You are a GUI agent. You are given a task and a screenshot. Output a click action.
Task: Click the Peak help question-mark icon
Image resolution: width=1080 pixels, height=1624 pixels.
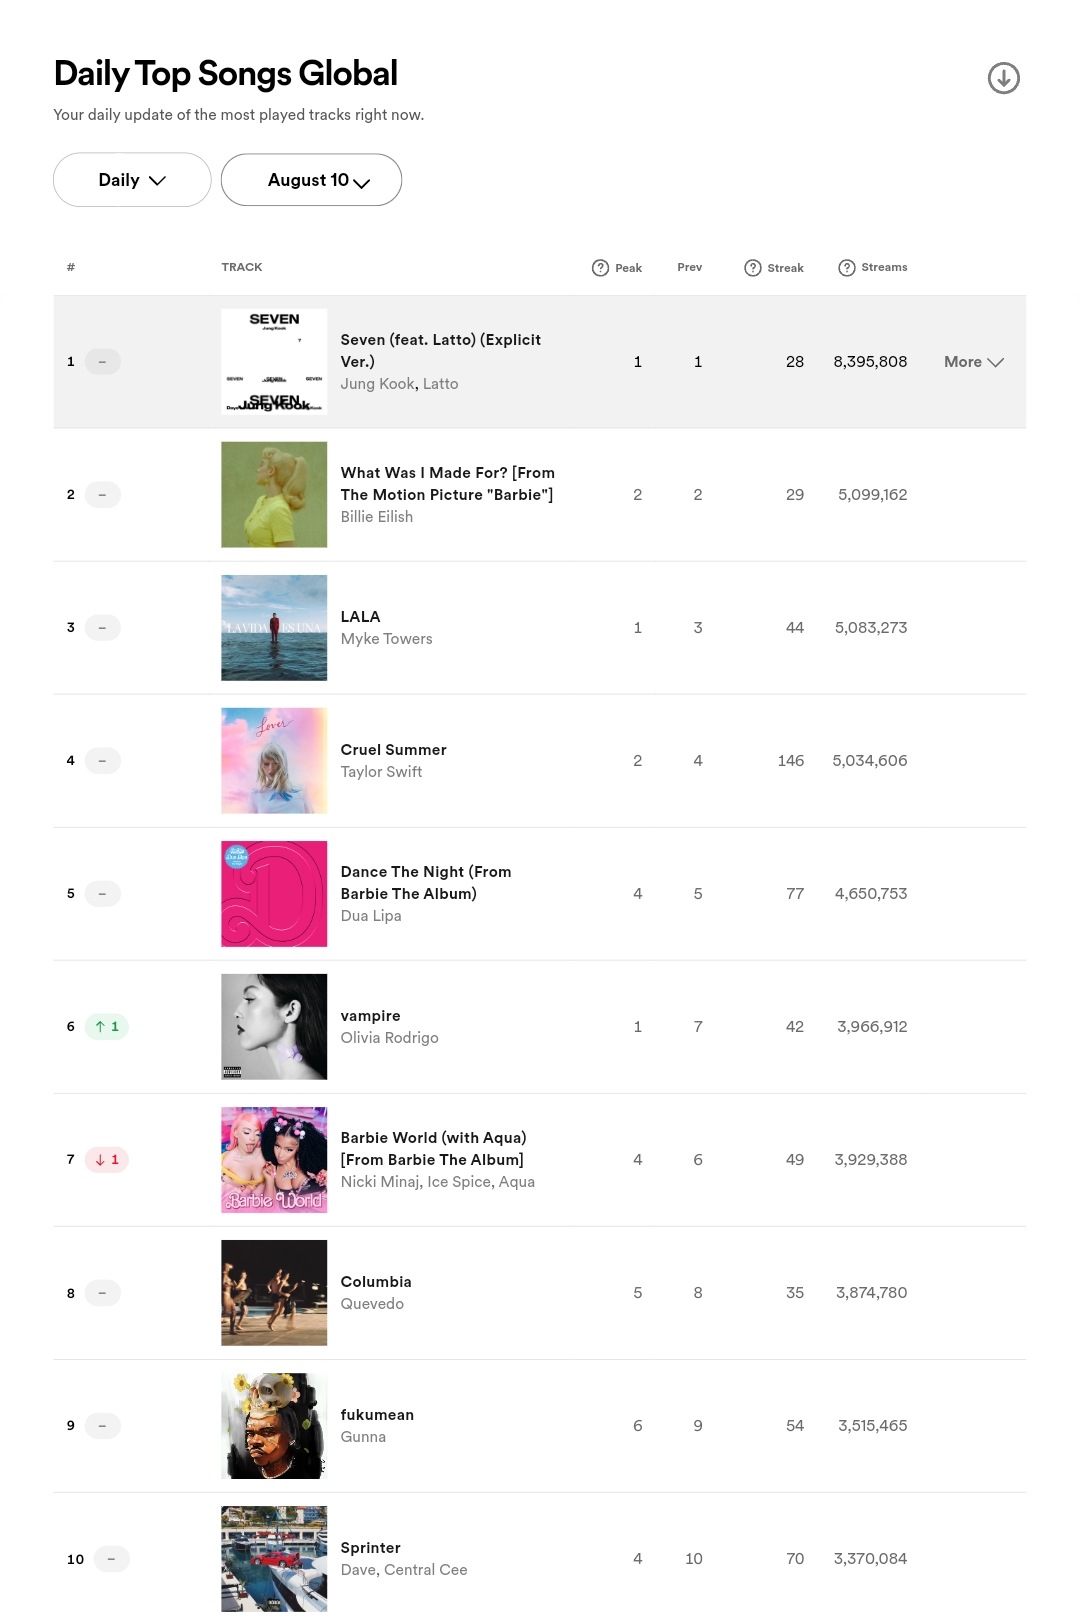coord(600,268)
